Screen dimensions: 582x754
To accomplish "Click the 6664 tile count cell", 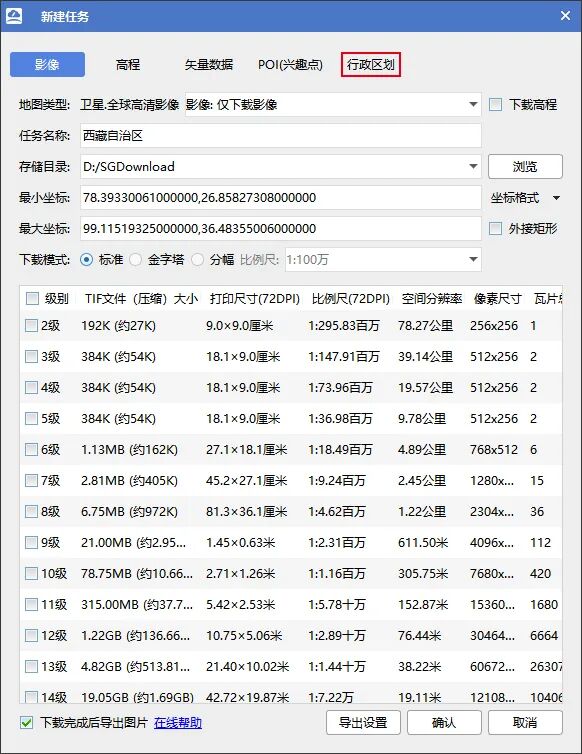I will coord(544,635).
